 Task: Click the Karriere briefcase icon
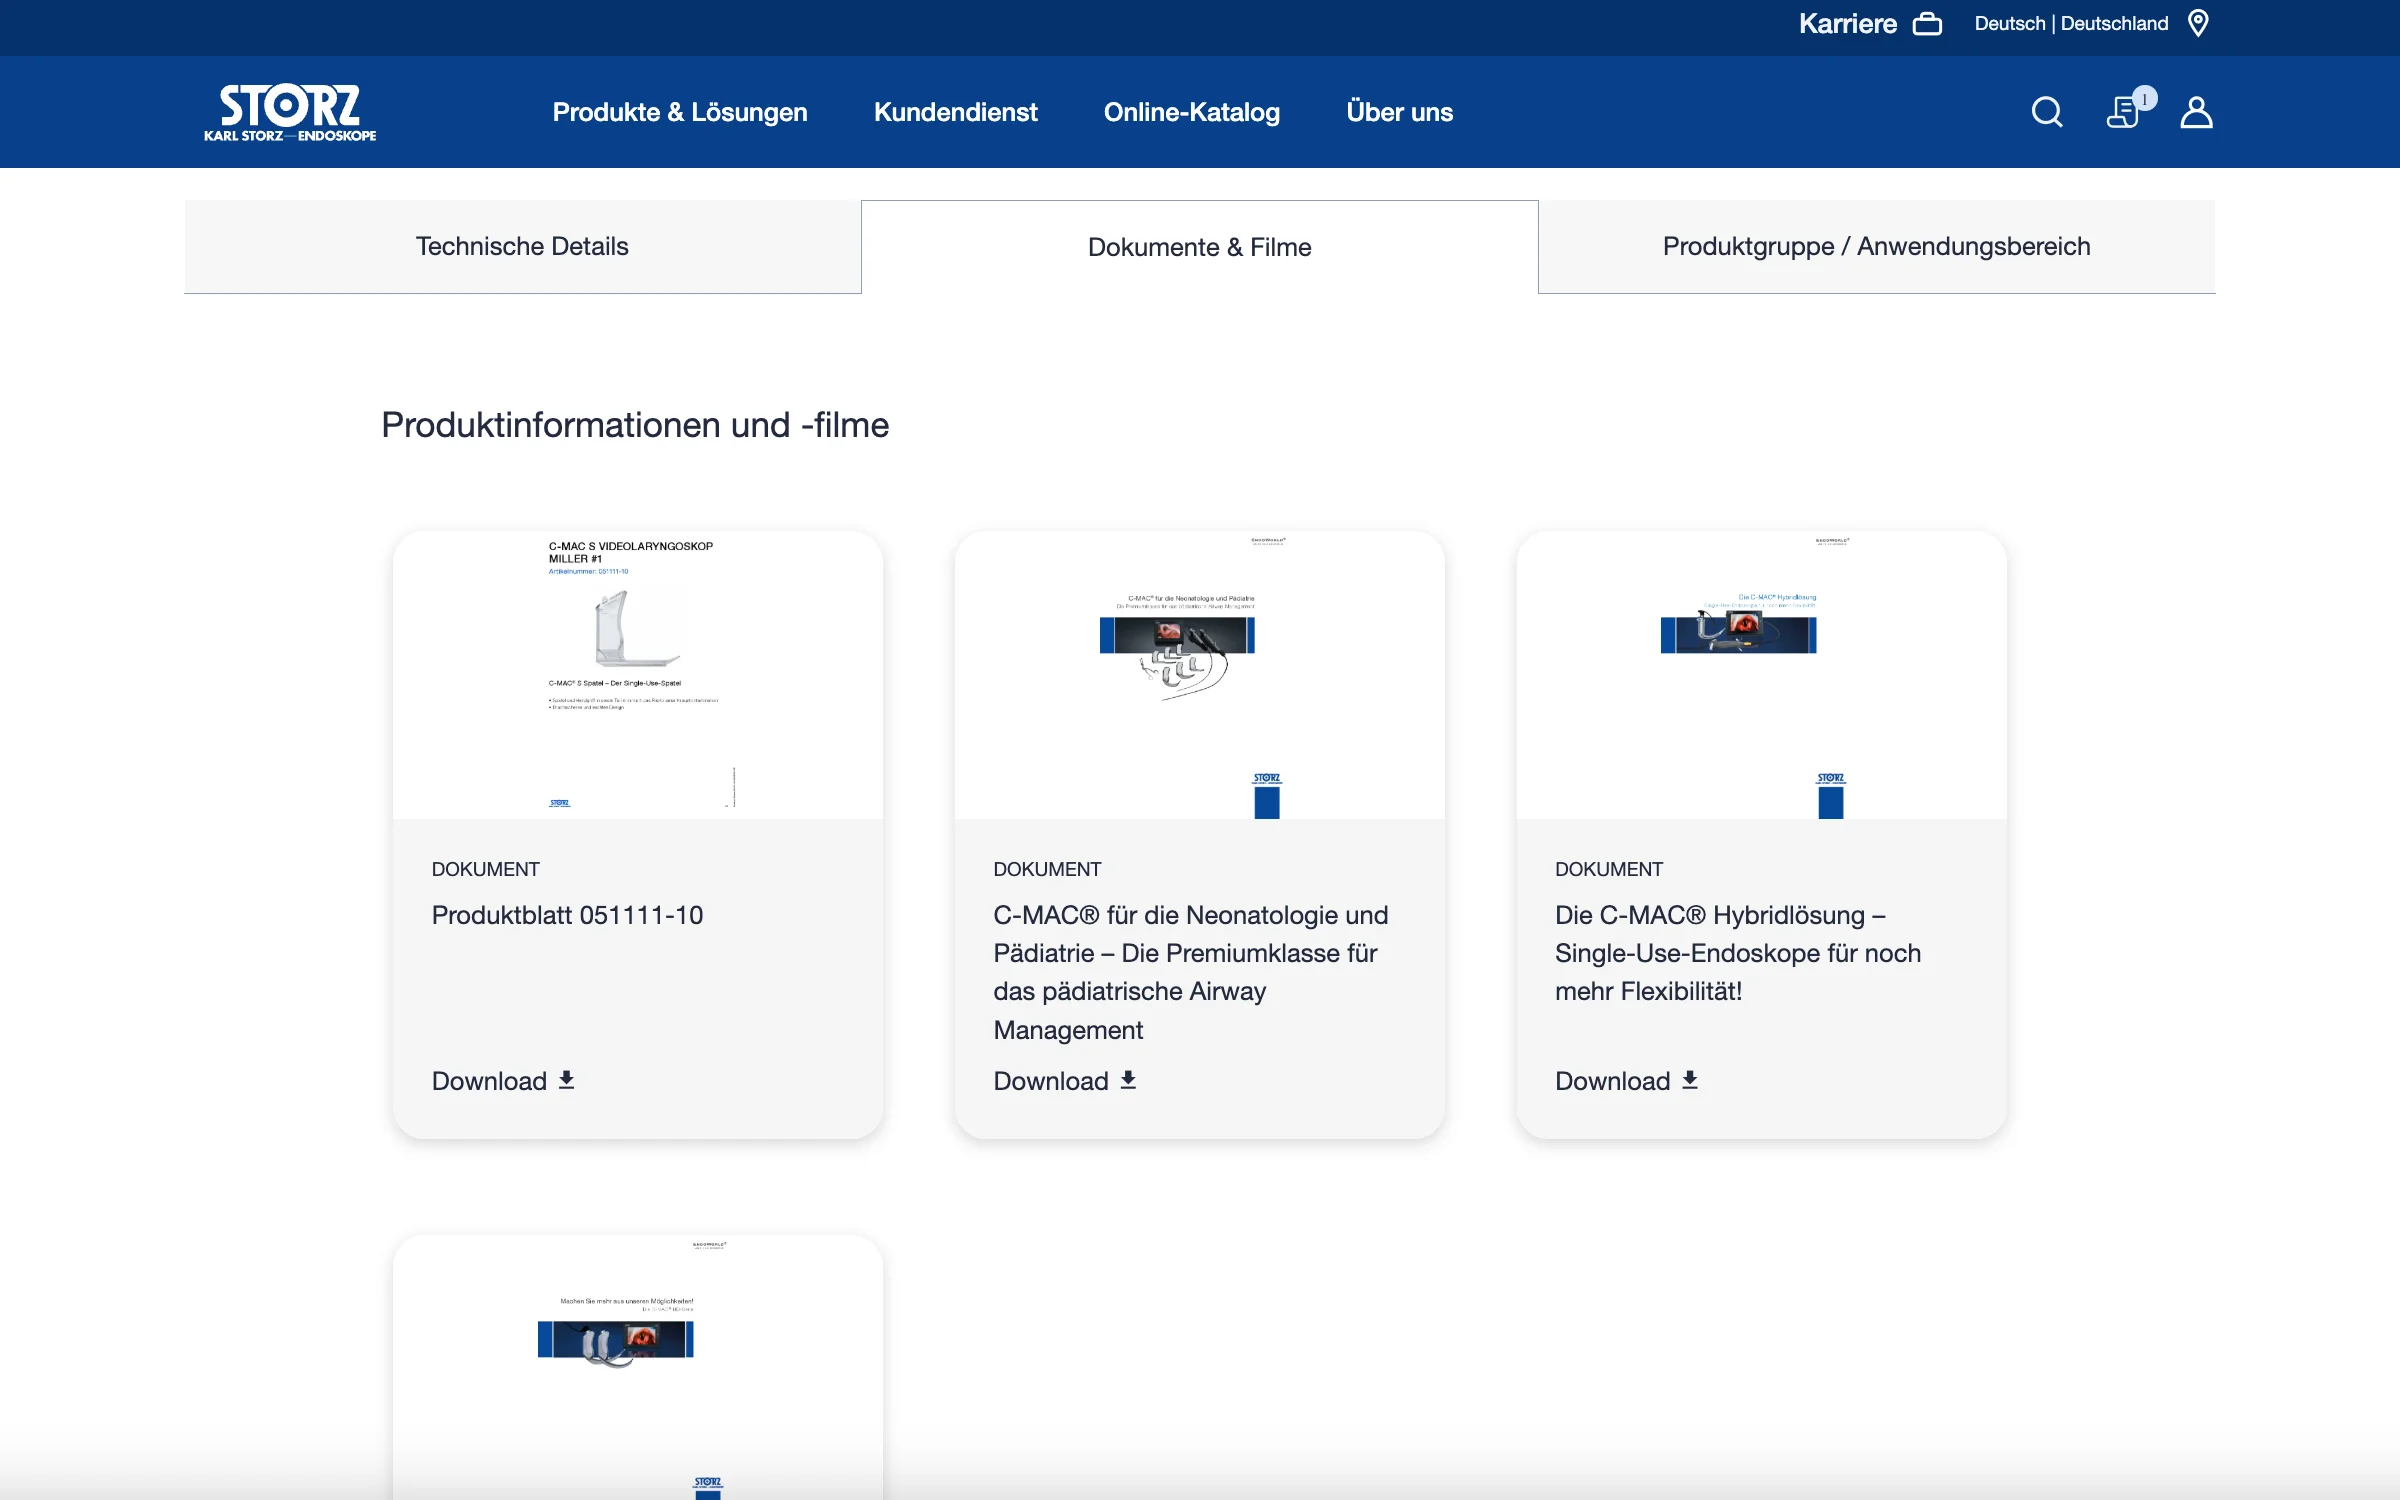pos(1927,24)
